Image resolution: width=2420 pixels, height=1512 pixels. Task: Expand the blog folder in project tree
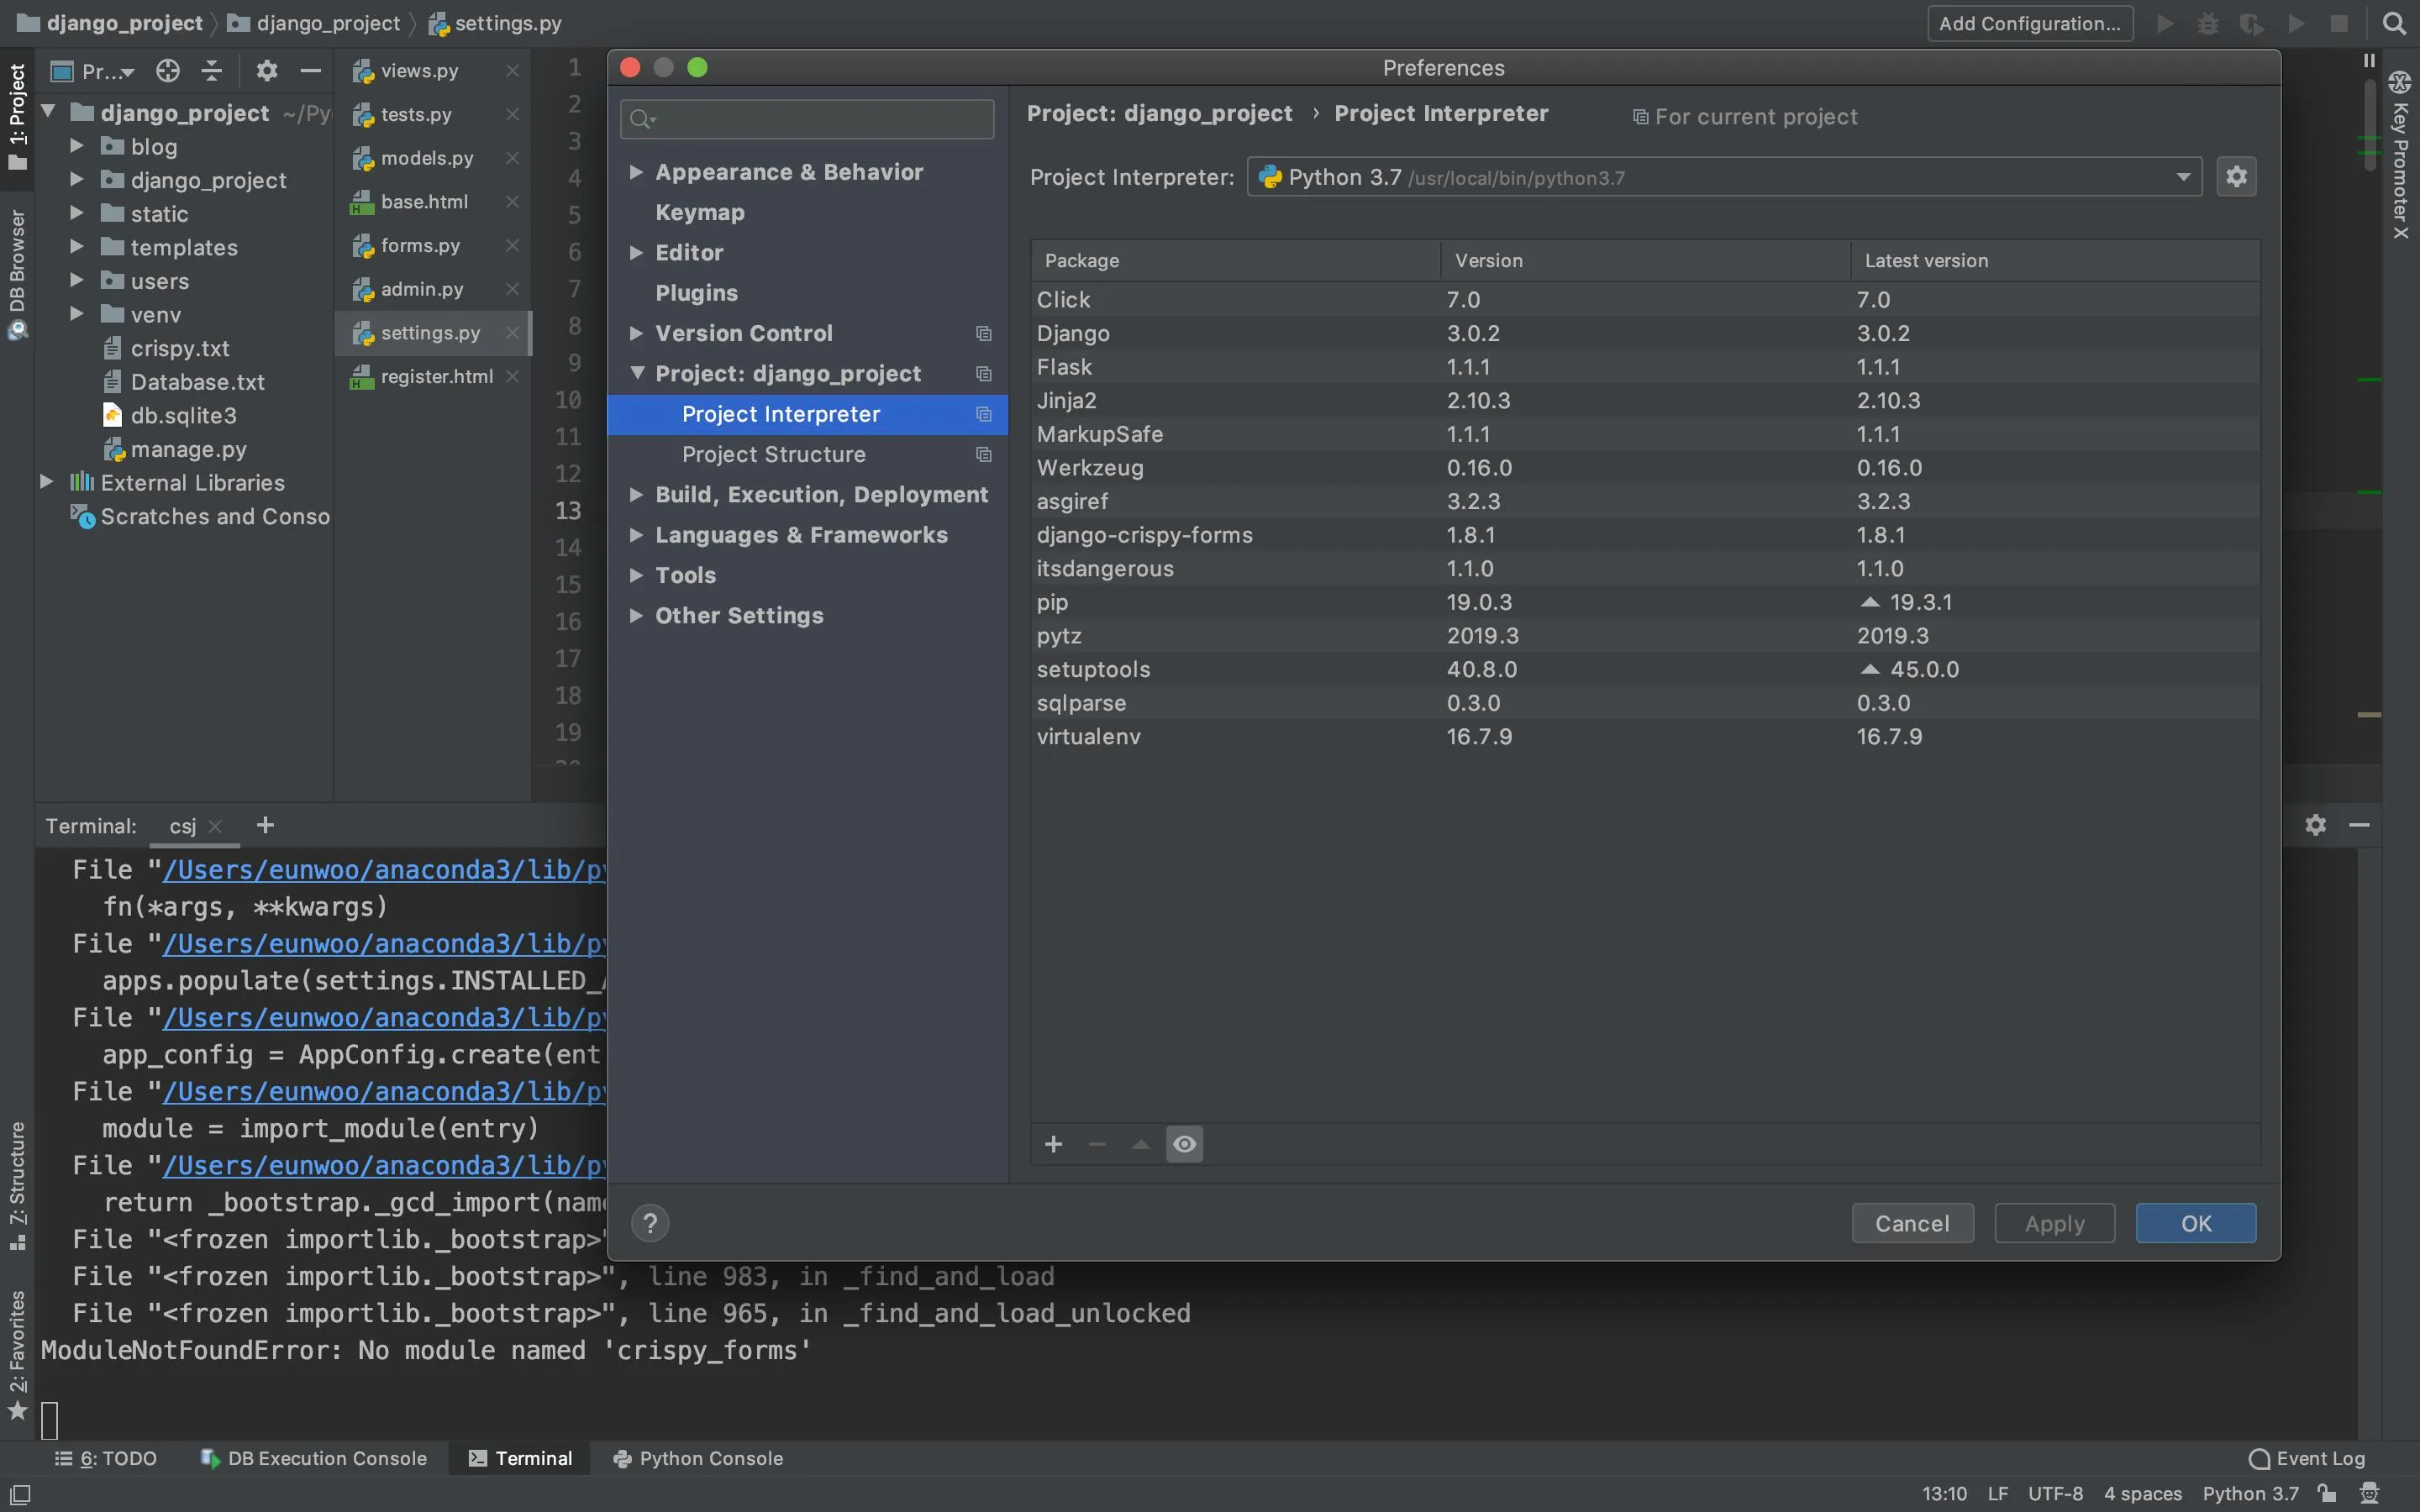[77, 146]
